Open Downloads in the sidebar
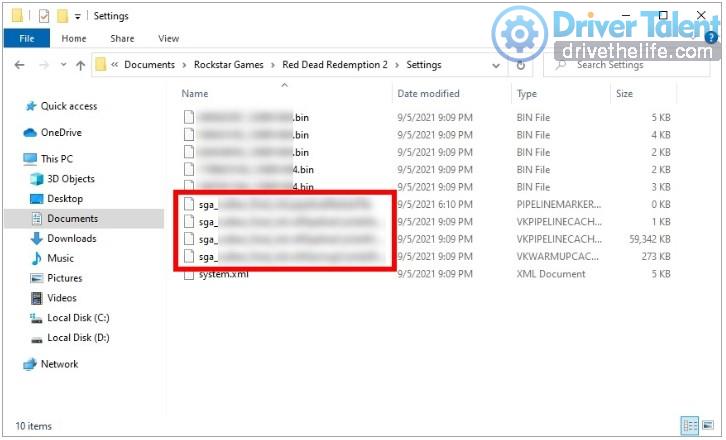 click(72, 239)
